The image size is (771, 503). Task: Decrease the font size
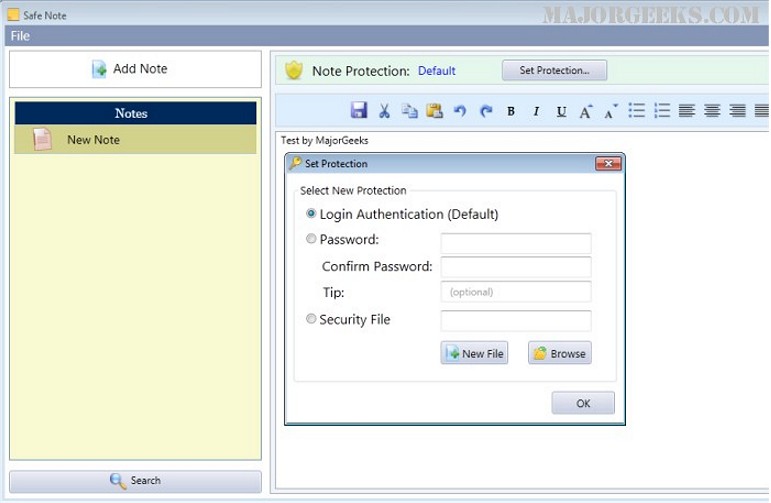tap(611, 112)
